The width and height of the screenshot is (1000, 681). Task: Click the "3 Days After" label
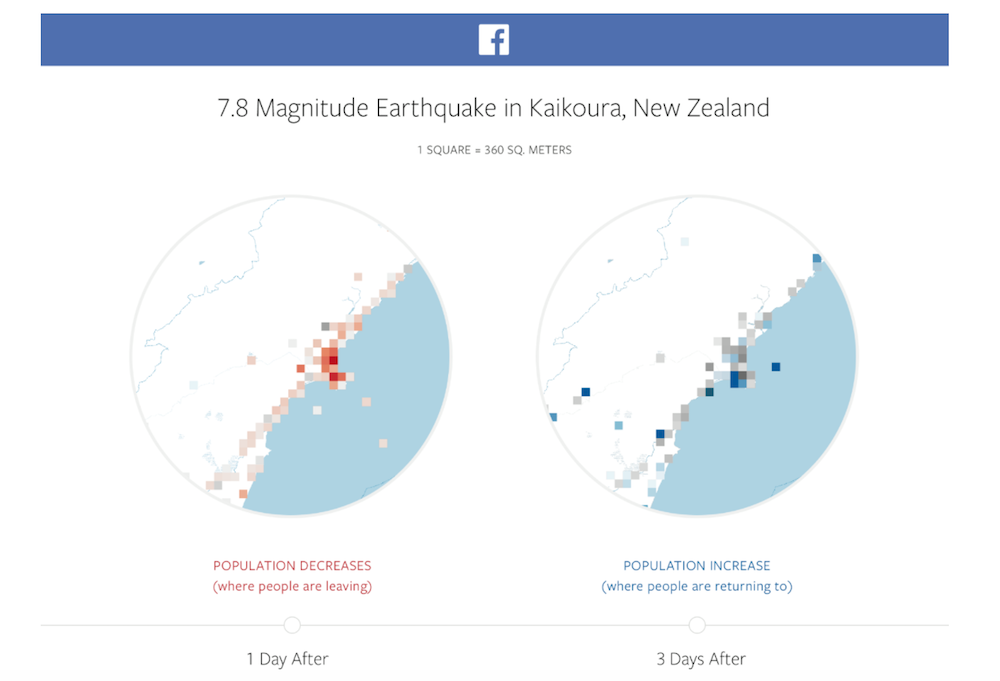coord(701,659)
